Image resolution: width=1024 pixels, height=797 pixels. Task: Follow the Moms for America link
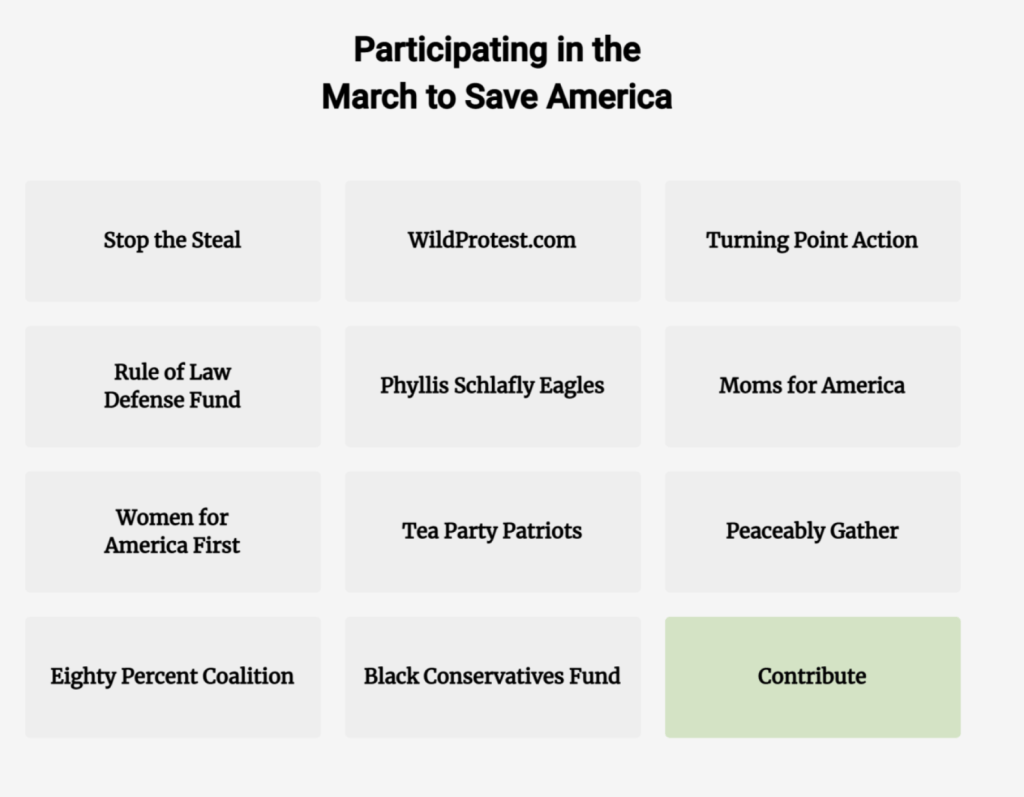click(x=812, y=386)
